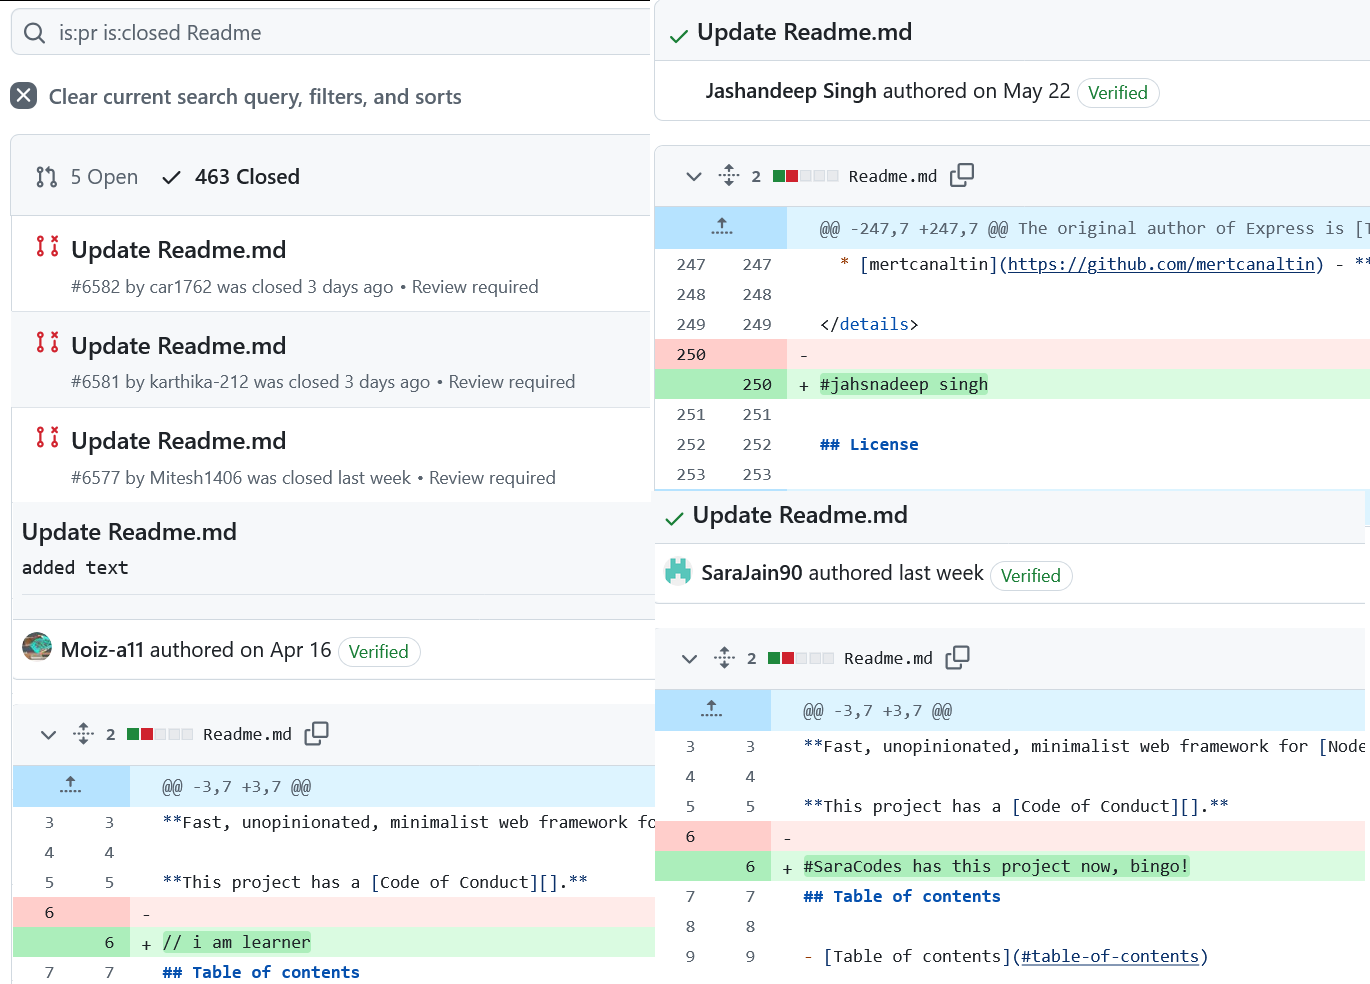This screenshot has height=984, width=1370.
Task: Click the closed PR icon for #6582
Action: coord(47,246)
